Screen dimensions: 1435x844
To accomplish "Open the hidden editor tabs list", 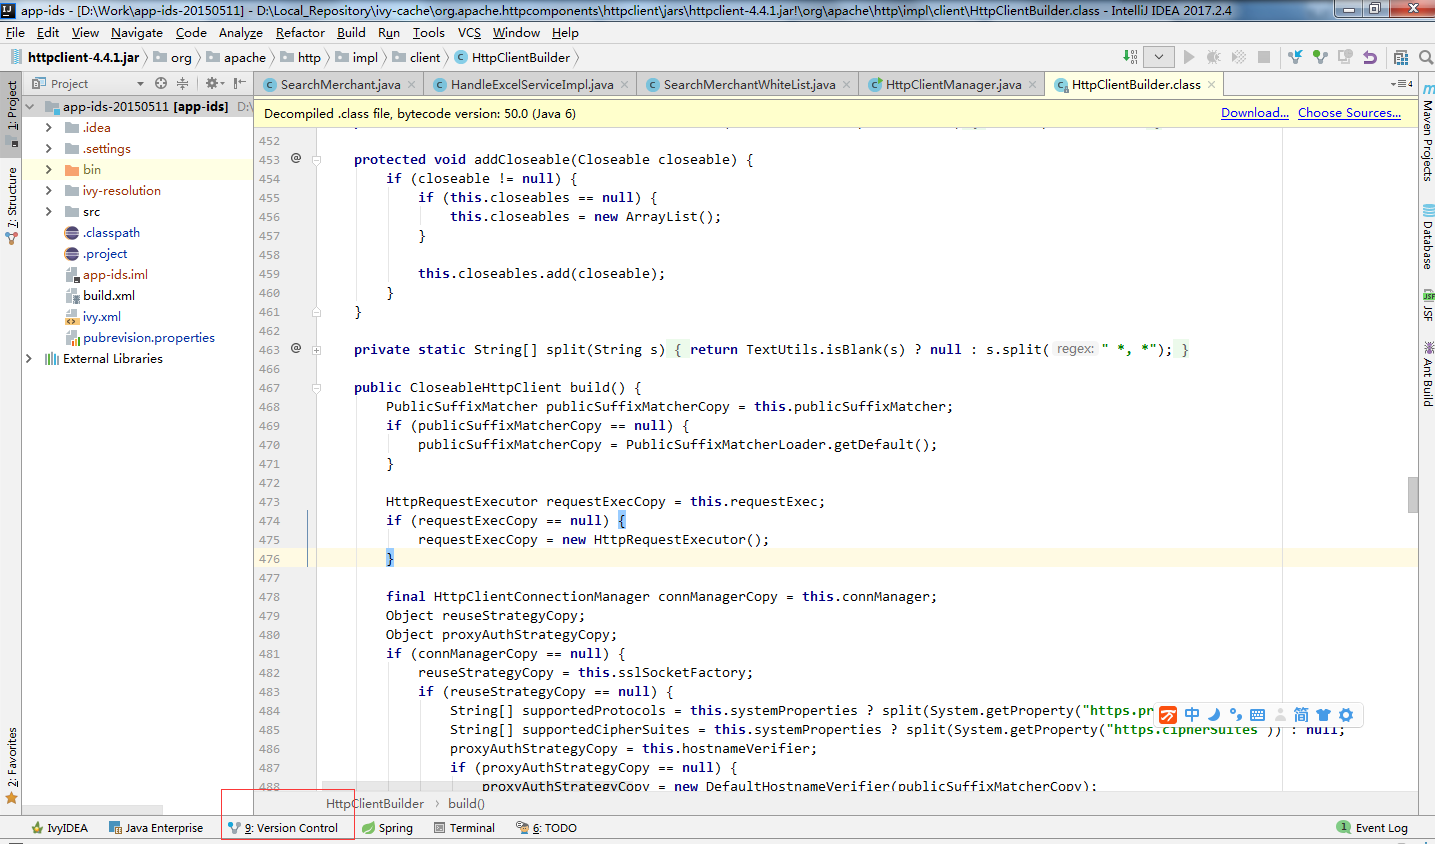I will [1402, 84].
